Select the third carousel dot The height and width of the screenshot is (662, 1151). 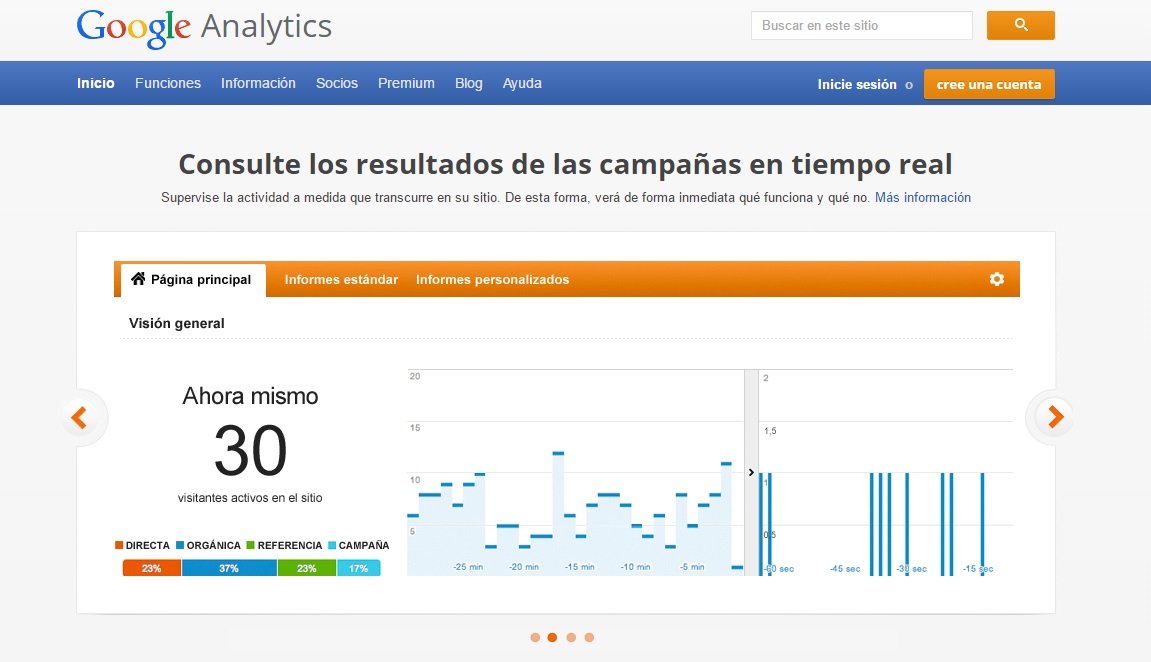coord(571,637)
